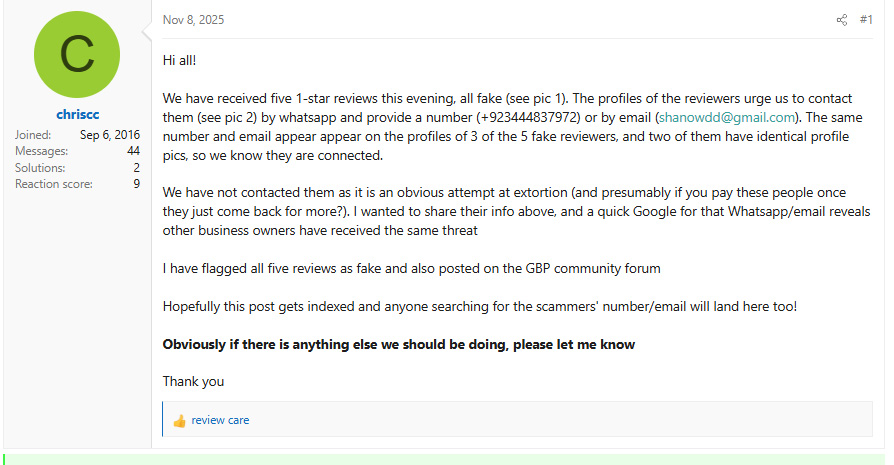Click the 'Hi all!' greeting text
This screenshot has height=465, width=894.
point(180,60)
